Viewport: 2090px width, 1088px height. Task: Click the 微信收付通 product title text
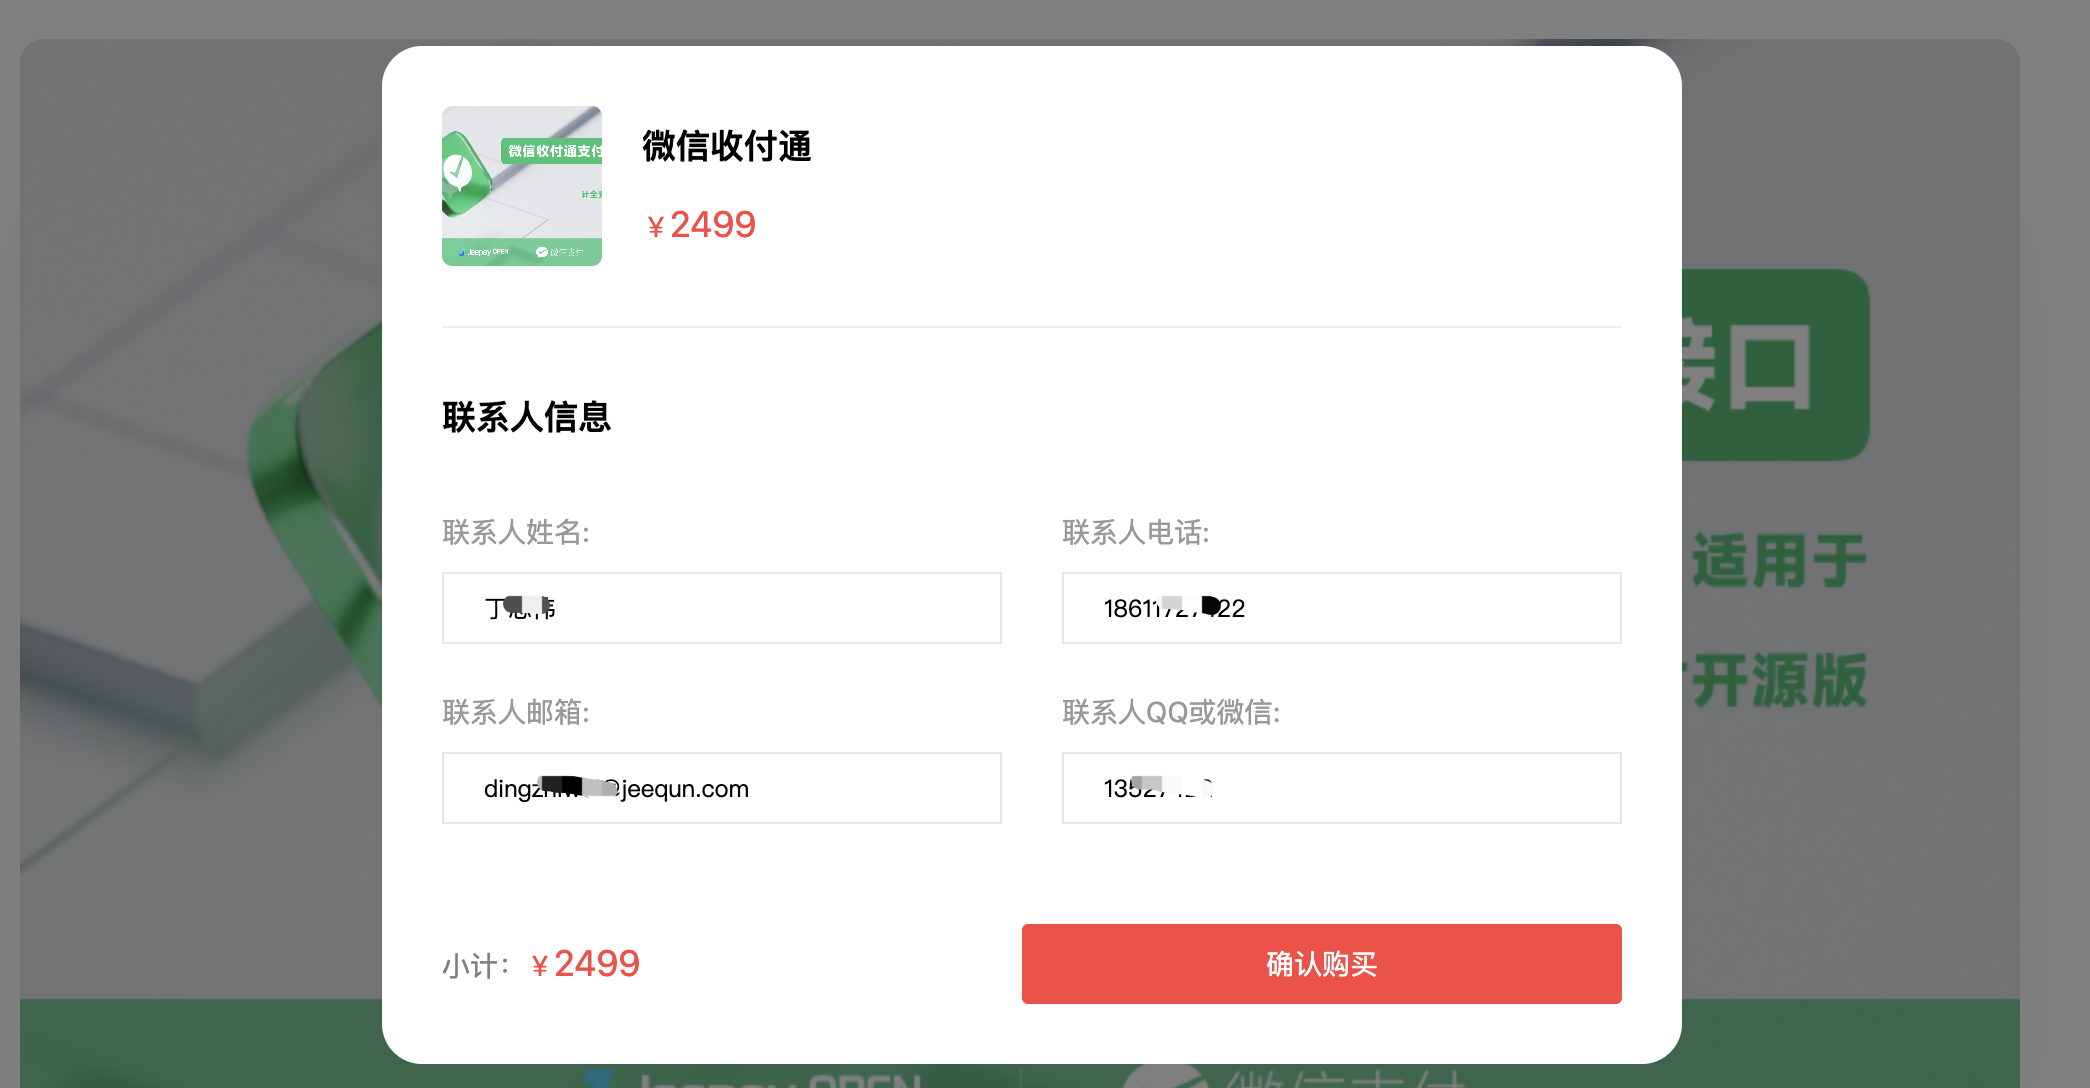click(x=727, y=146)
